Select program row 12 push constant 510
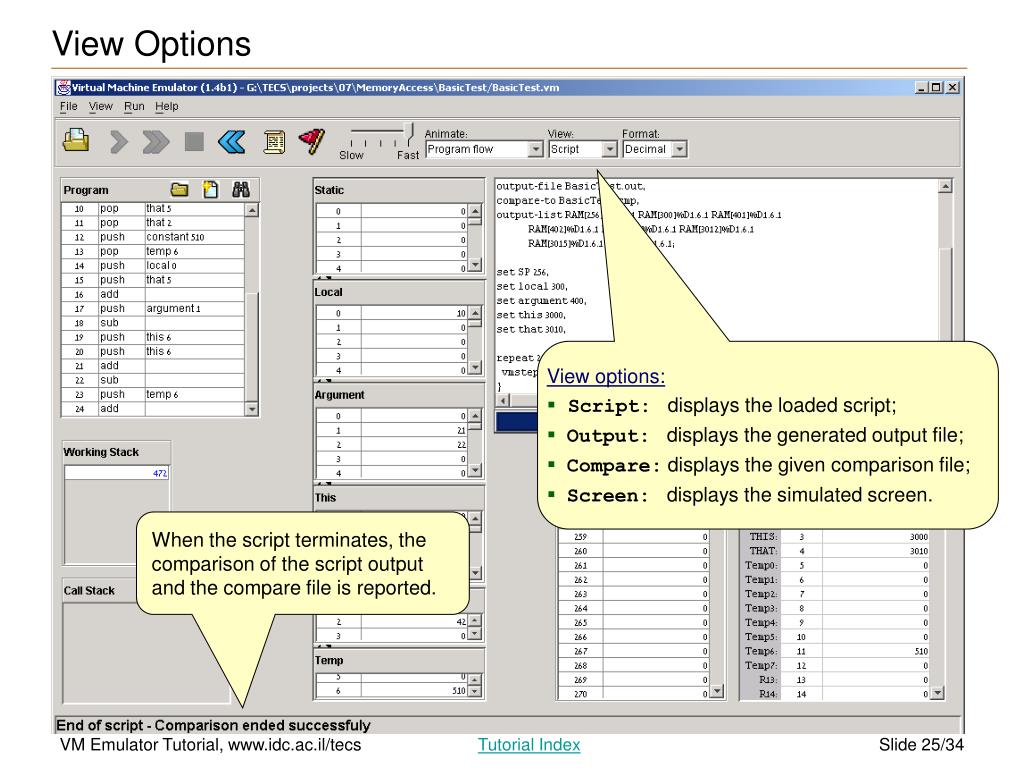 [x=153, y=237]
